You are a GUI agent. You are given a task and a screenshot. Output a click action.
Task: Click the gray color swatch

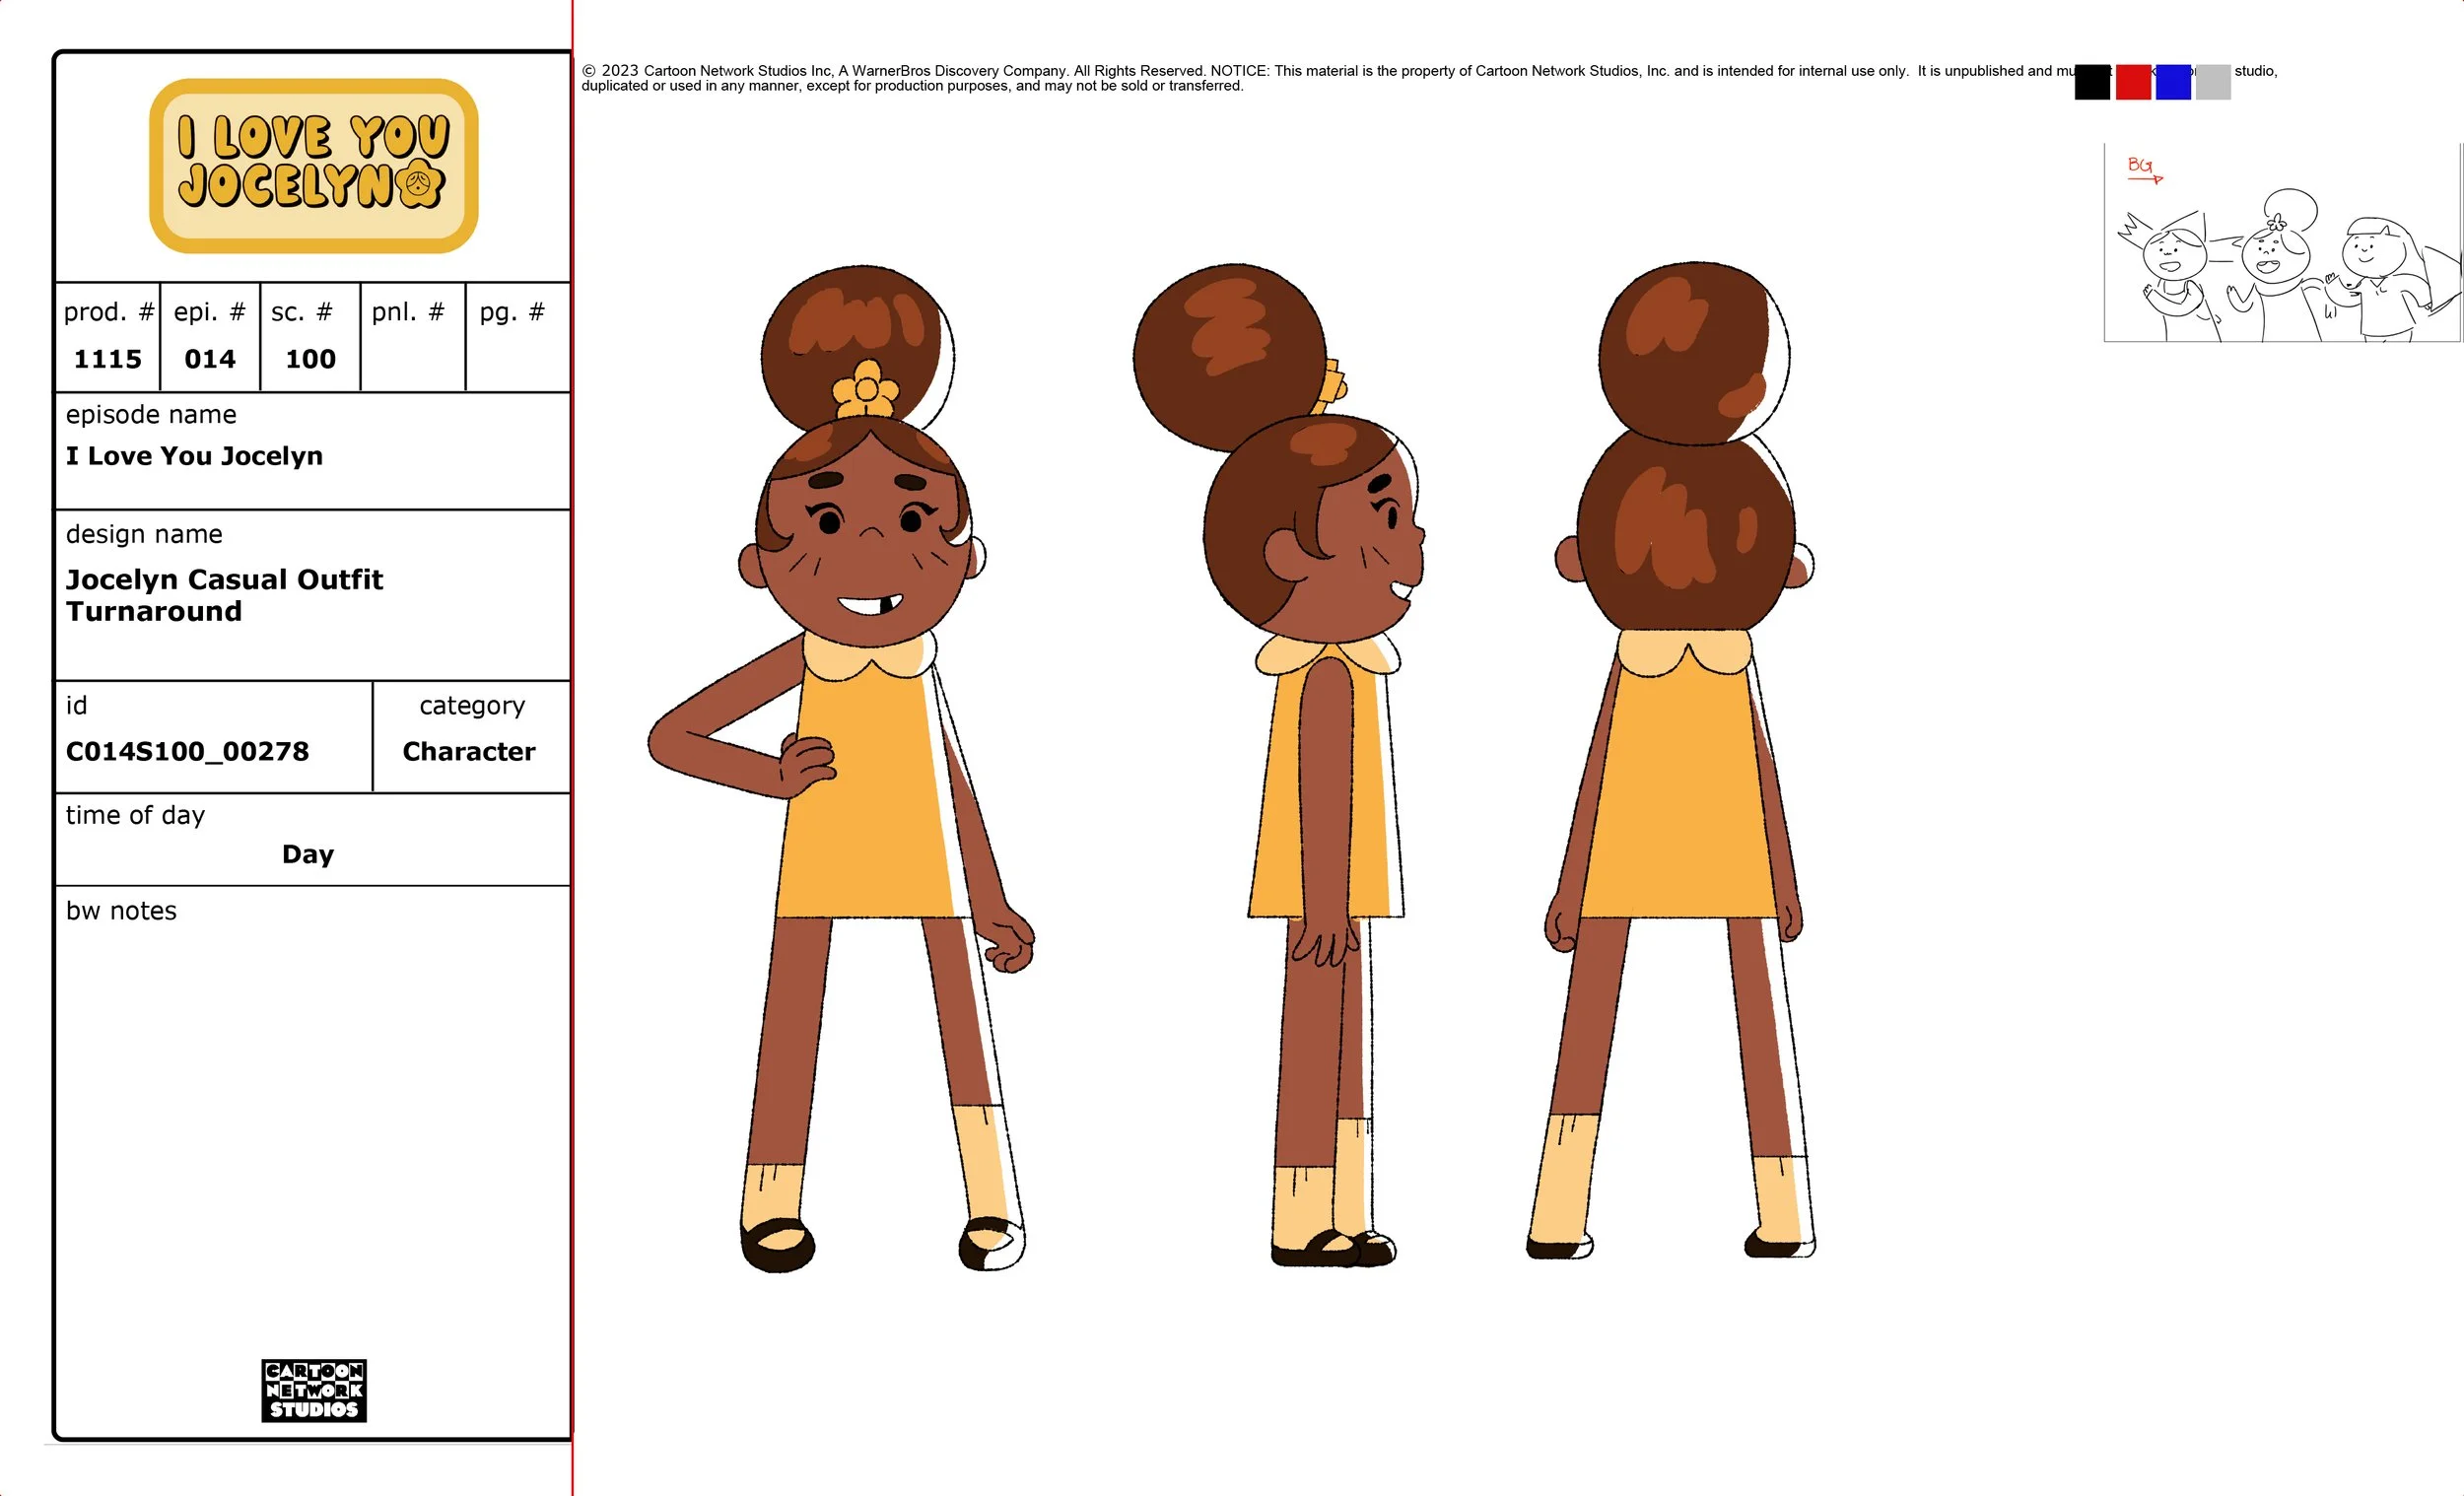pos(2213,82)
